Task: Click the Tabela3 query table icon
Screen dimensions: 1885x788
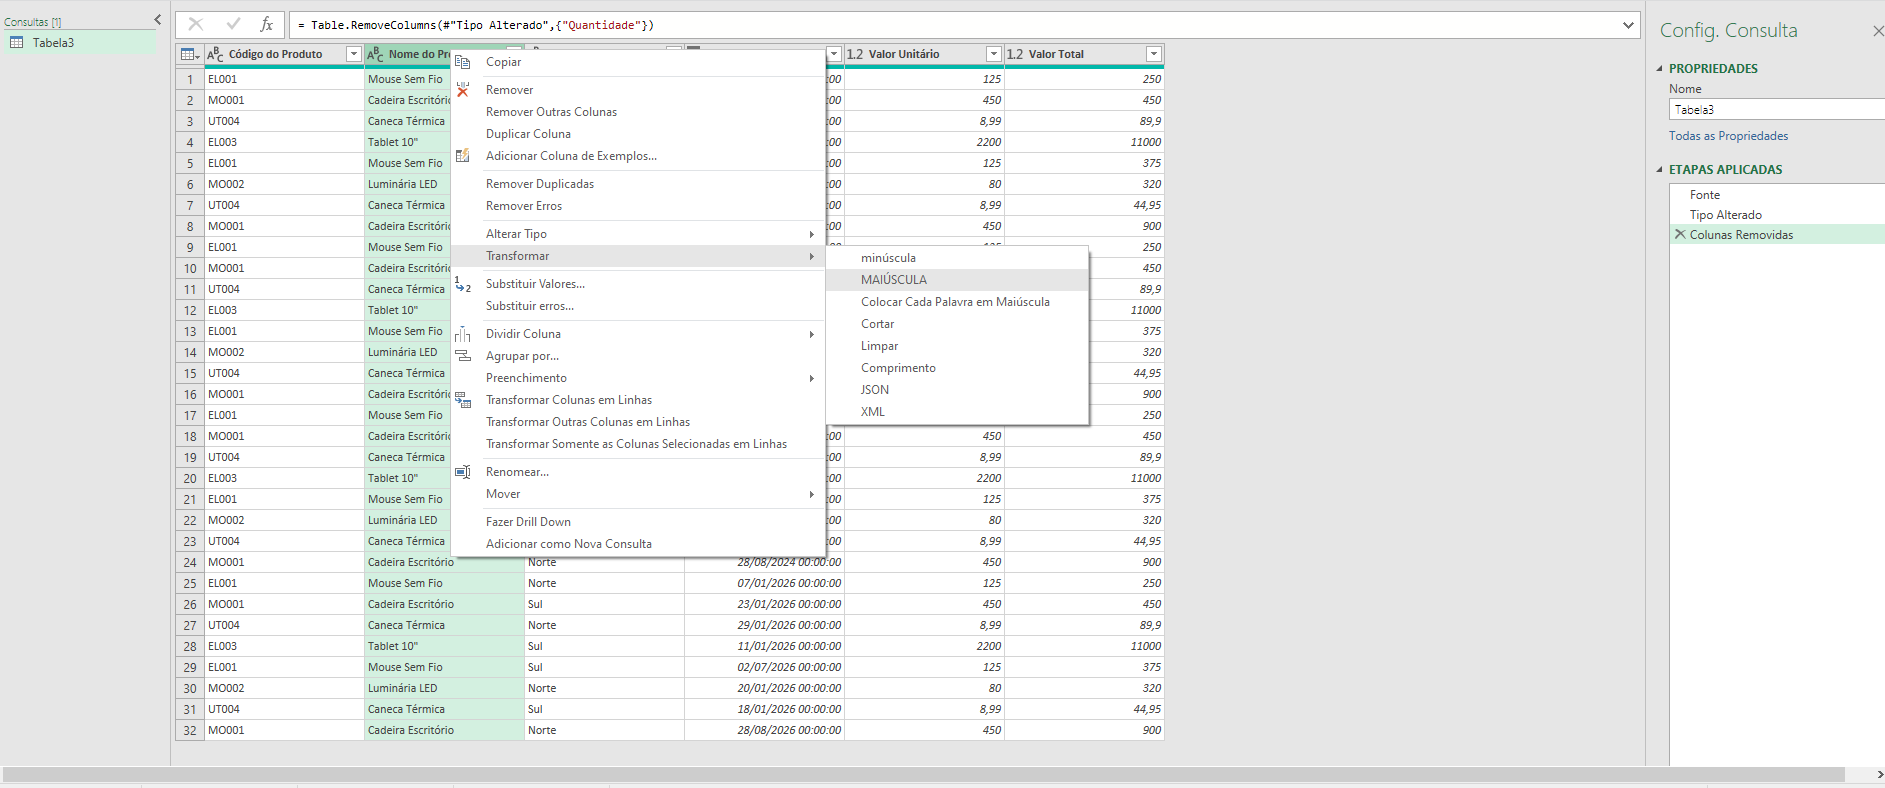Action: click(x=17, y=42)
